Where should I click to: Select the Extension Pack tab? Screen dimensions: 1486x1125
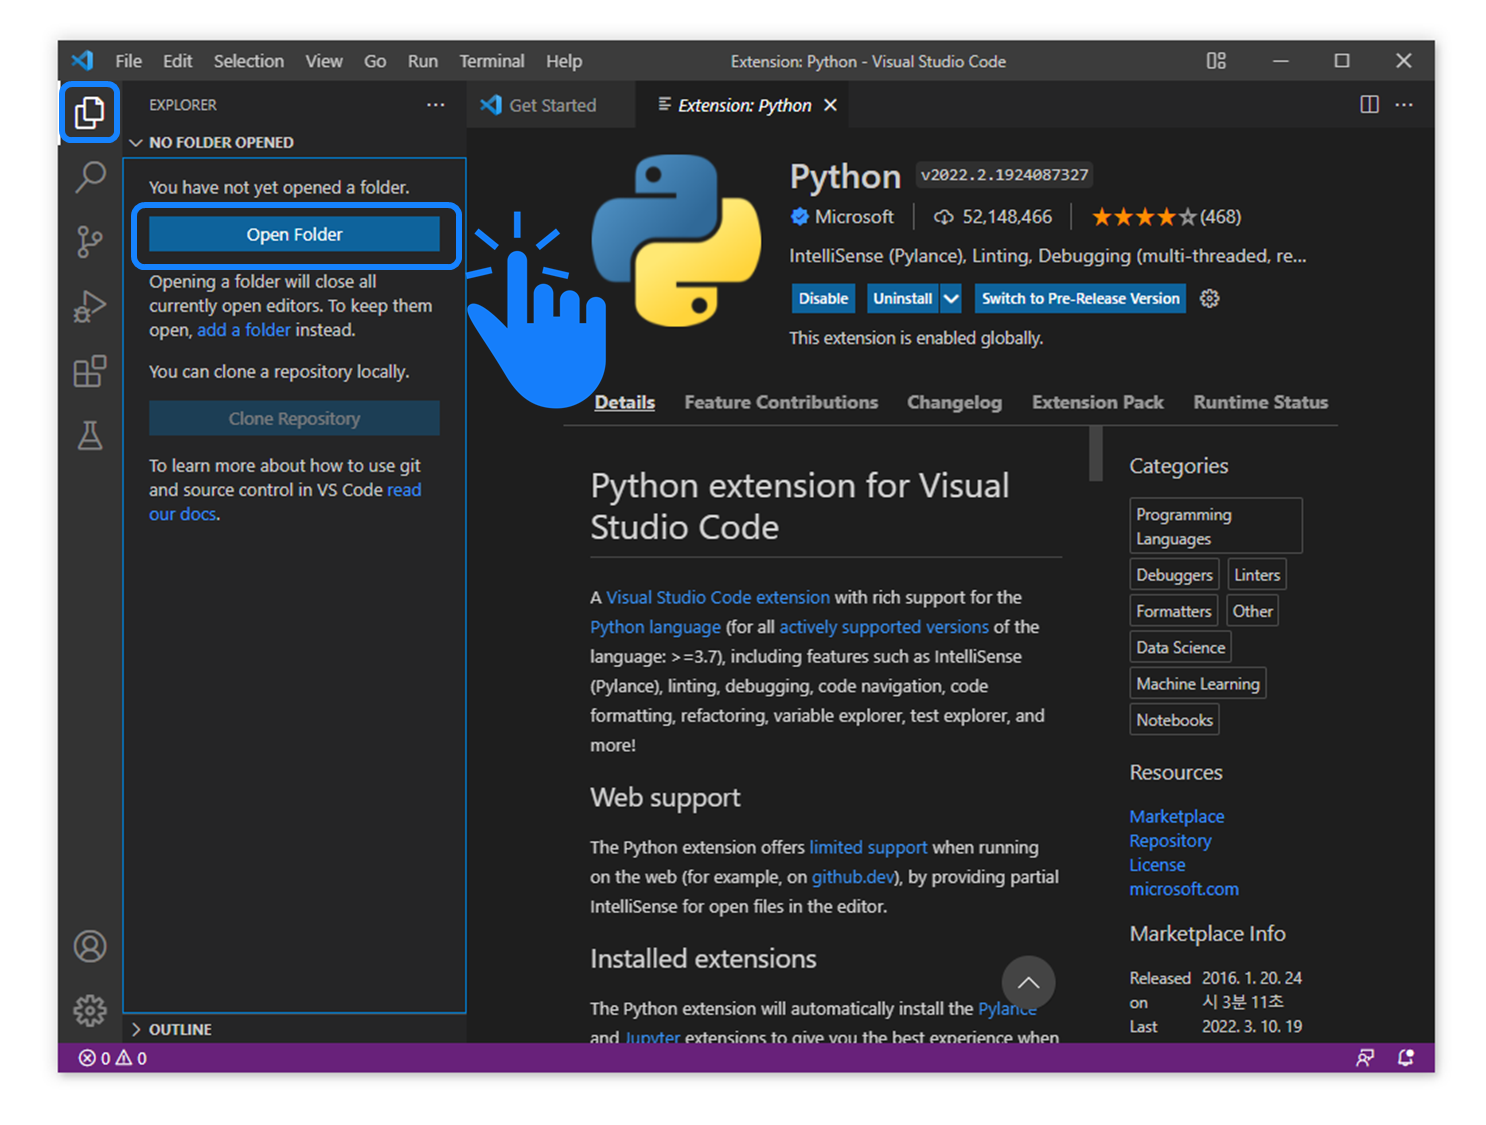pos(1098,402)
